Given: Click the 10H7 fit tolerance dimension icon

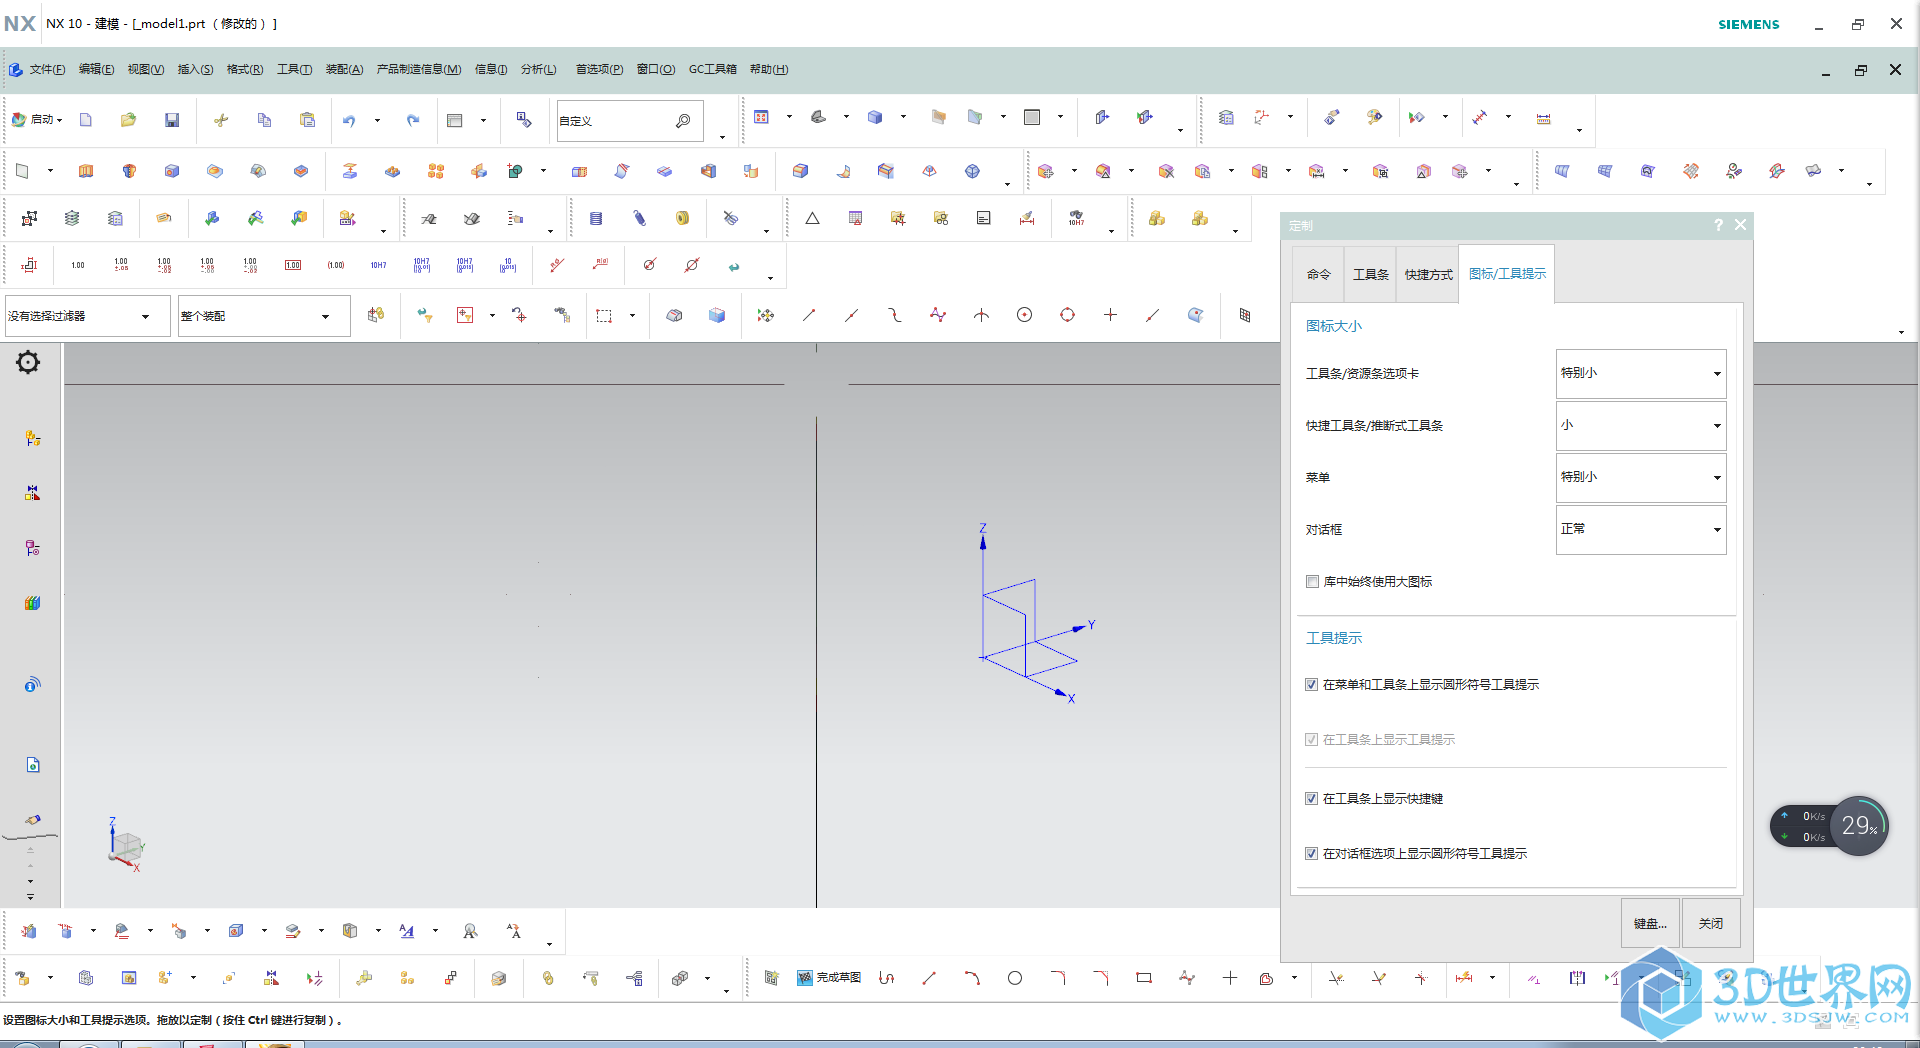Looking at the screenshot, I should [378, 265].
